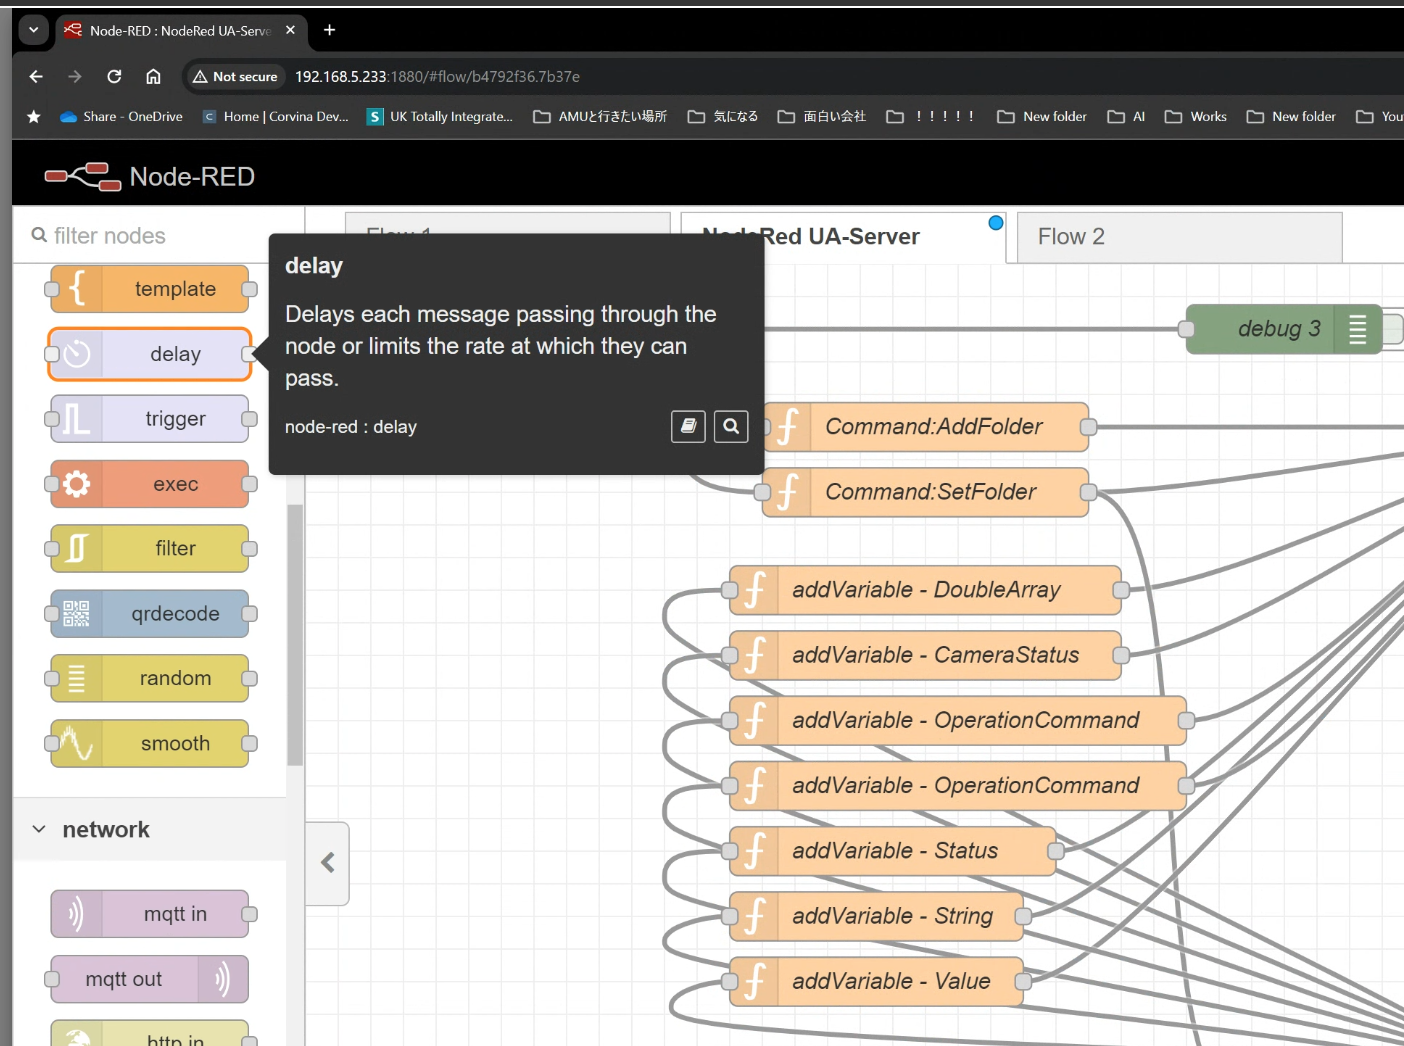Select the exec node in palette
Viewport: 1404px width, 1046px height.
pos(150,484)
